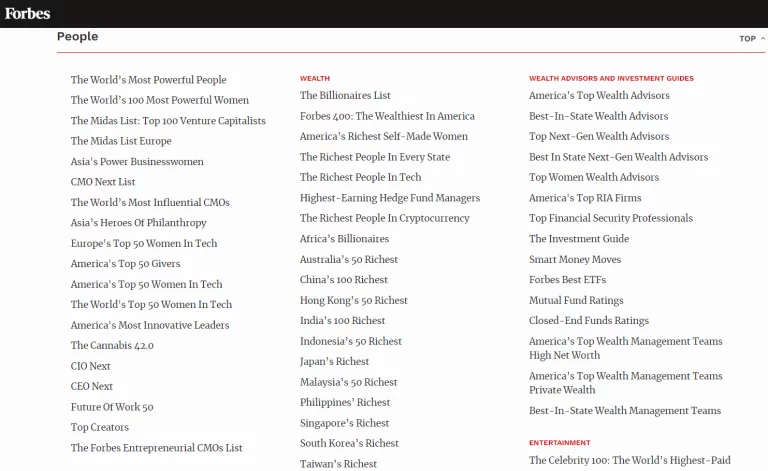Viewport: 768px width, 471px height.
Task: Open Asia's Heroes Of Philanthropy
Action: (x=138, y=223)
